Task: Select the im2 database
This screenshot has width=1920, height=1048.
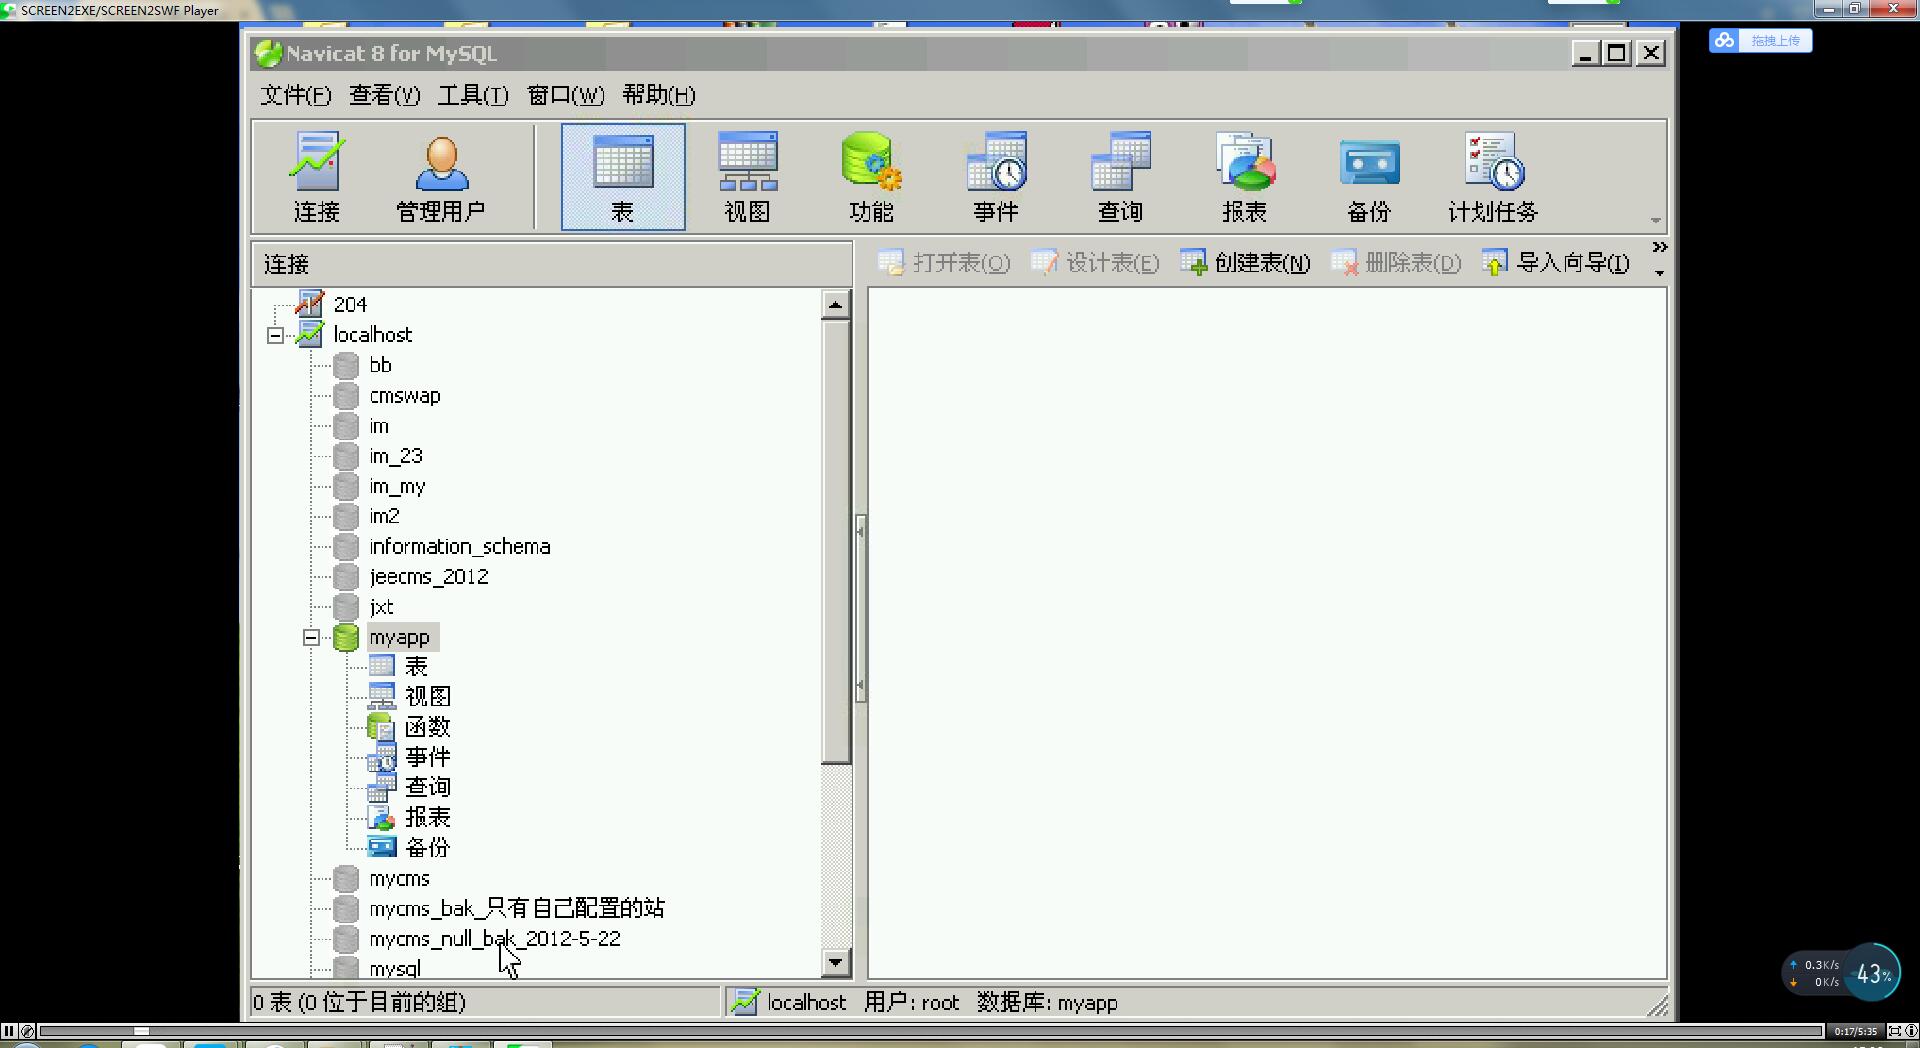Action: (x=384, y=516)
